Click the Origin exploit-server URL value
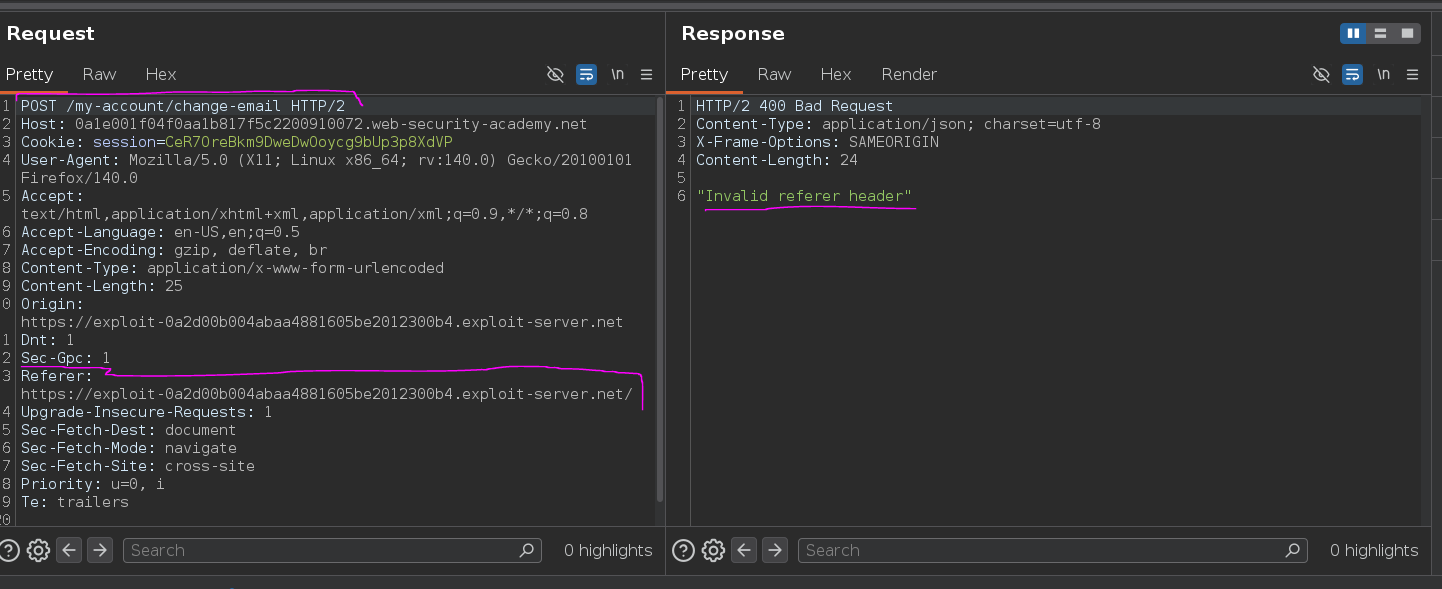 coord(322,322)
